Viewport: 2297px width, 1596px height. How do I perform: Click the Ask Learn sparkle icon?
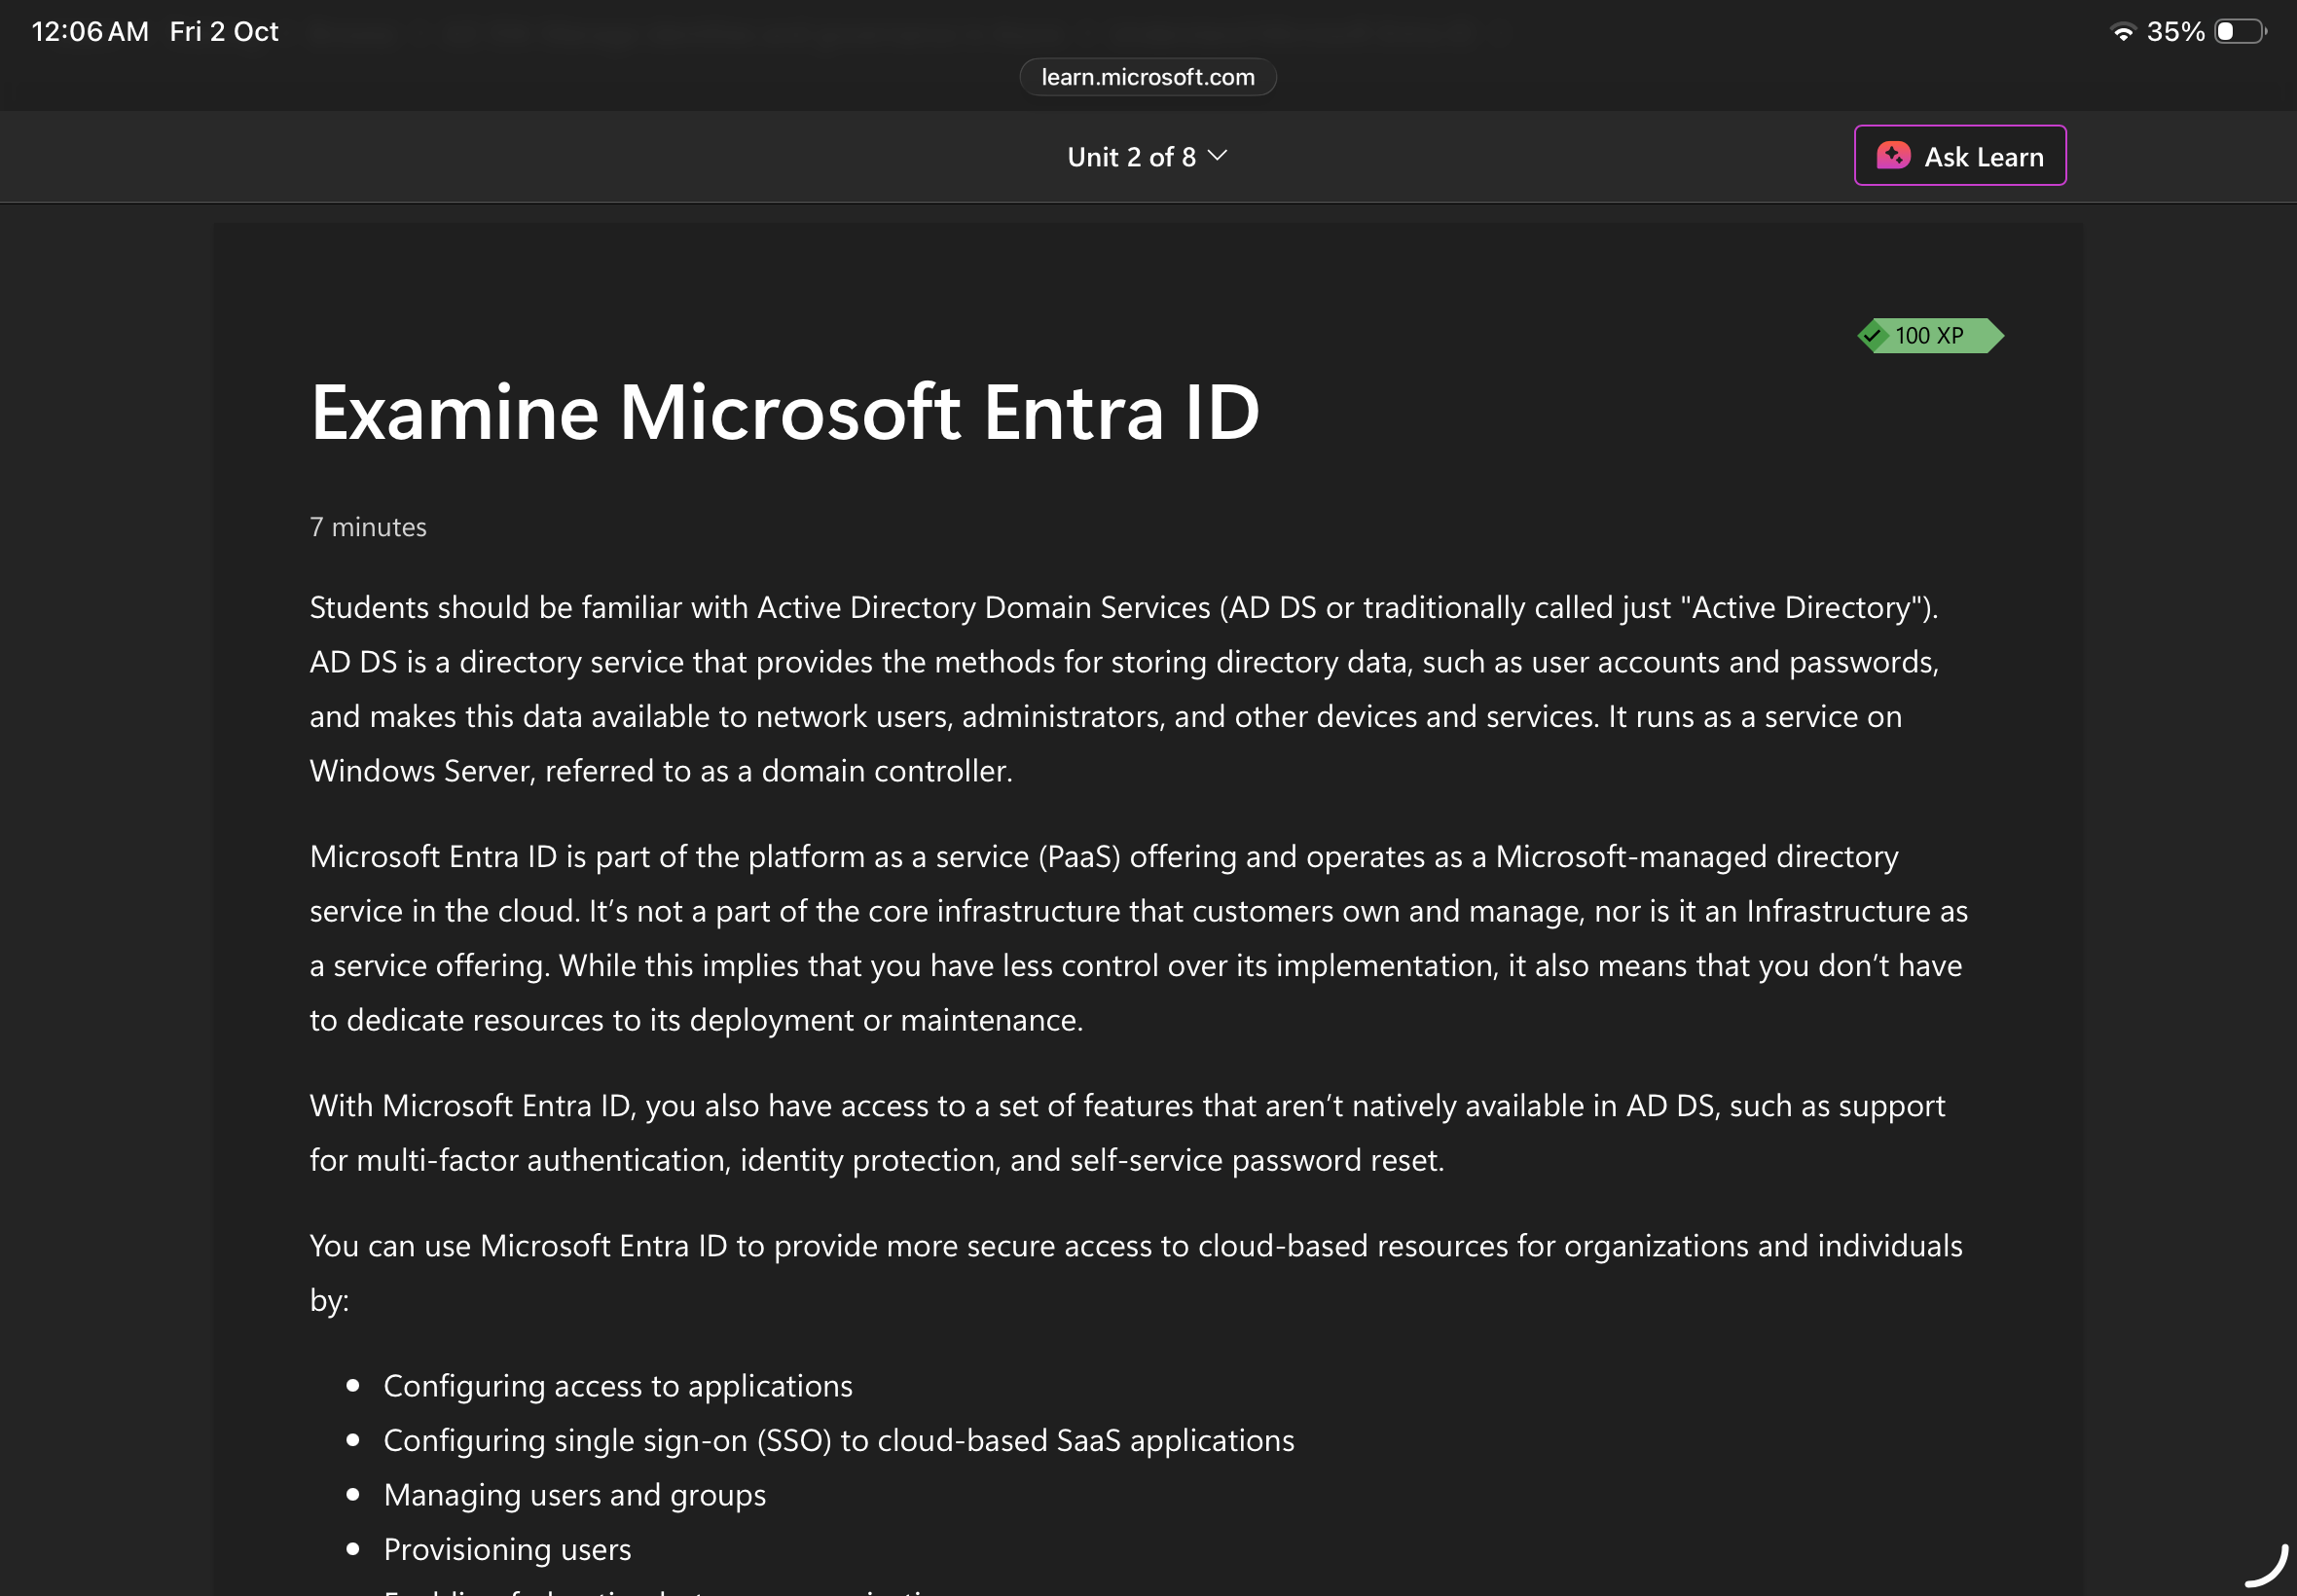(1893, 156)
